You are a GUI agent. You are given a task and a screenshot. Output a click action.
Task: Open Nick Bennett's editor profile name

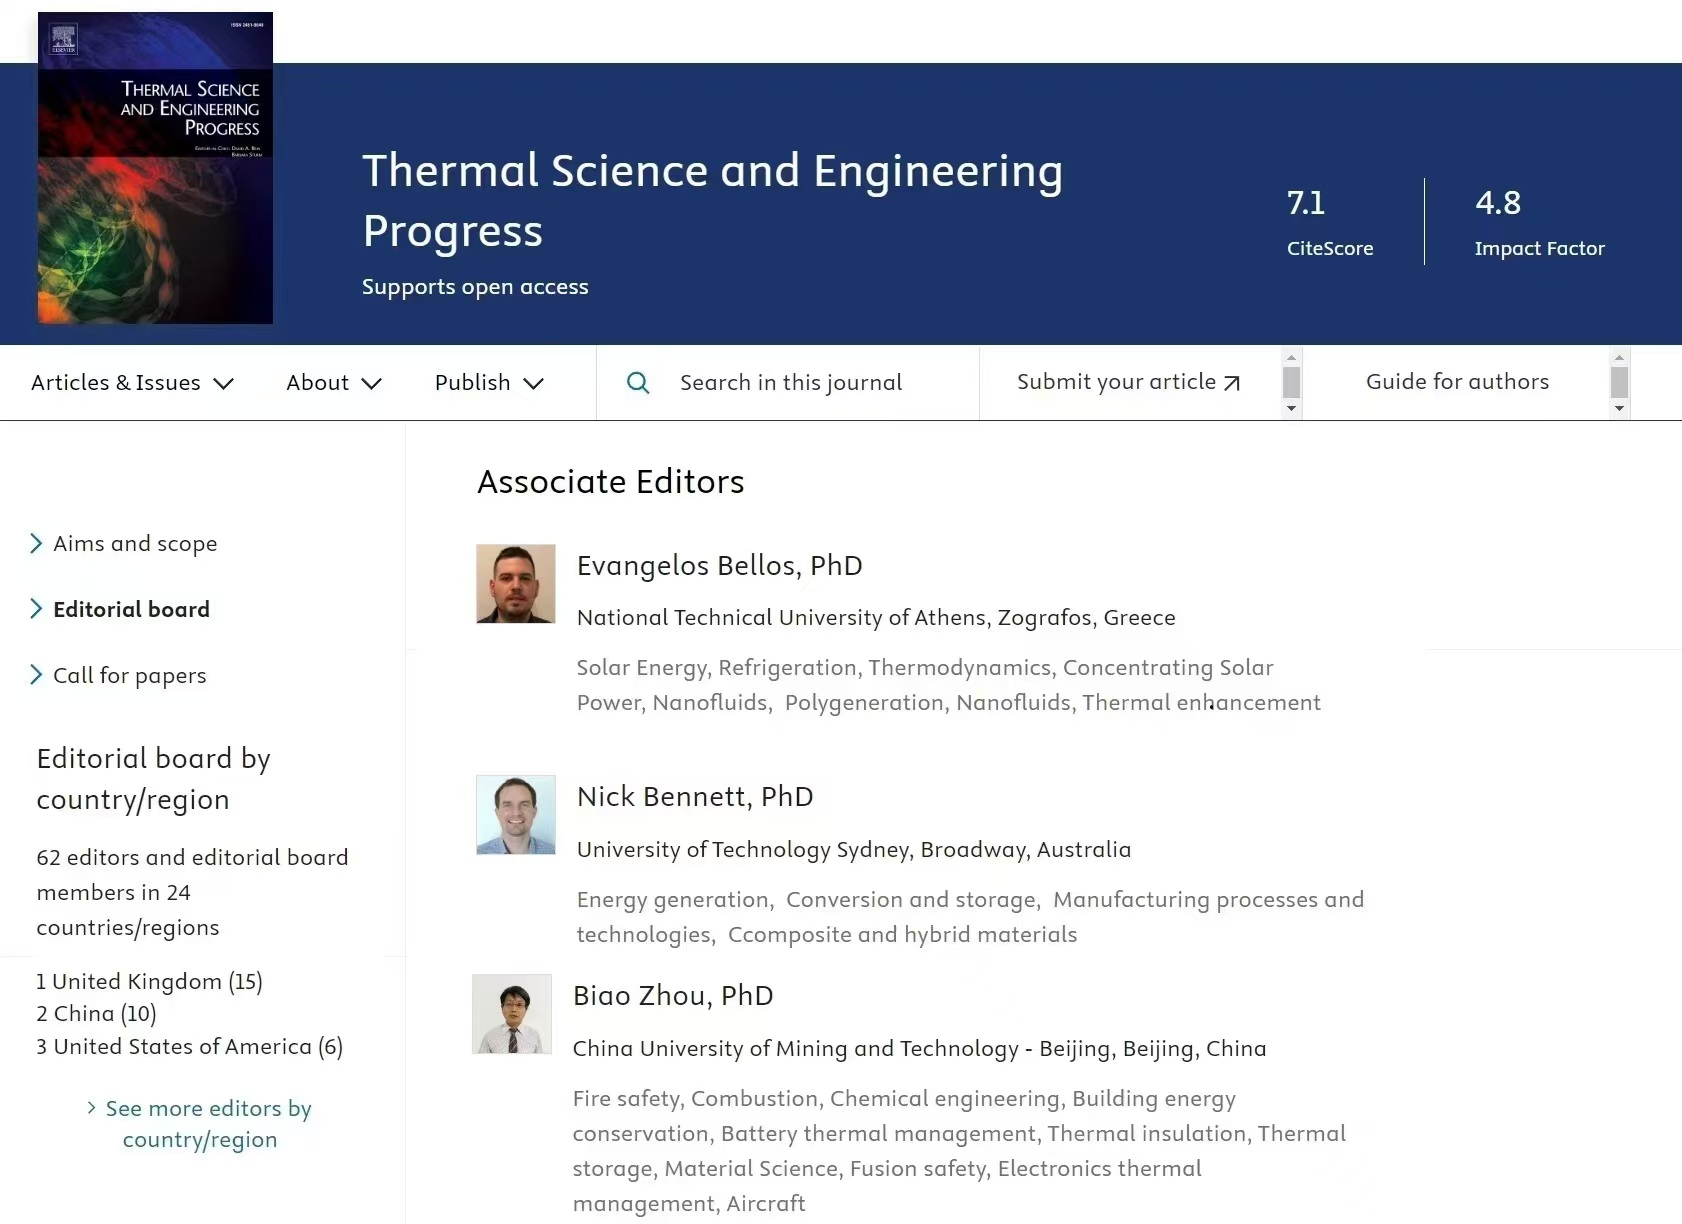click(695, 797)
